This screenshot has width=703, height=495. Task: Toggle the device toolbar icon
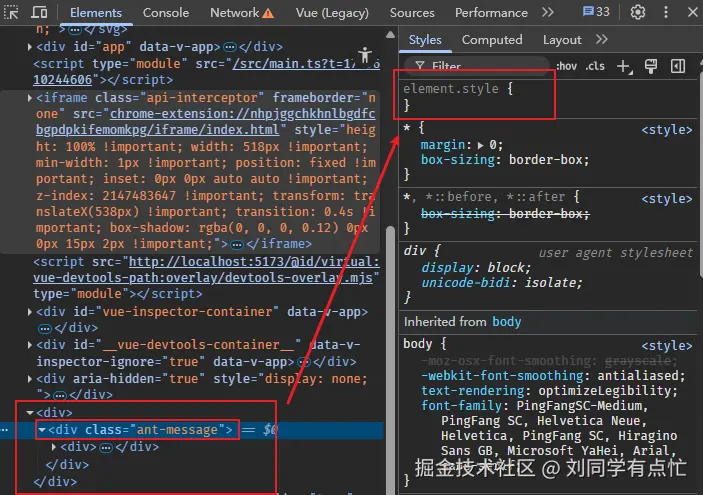click(x=39, y=12)
